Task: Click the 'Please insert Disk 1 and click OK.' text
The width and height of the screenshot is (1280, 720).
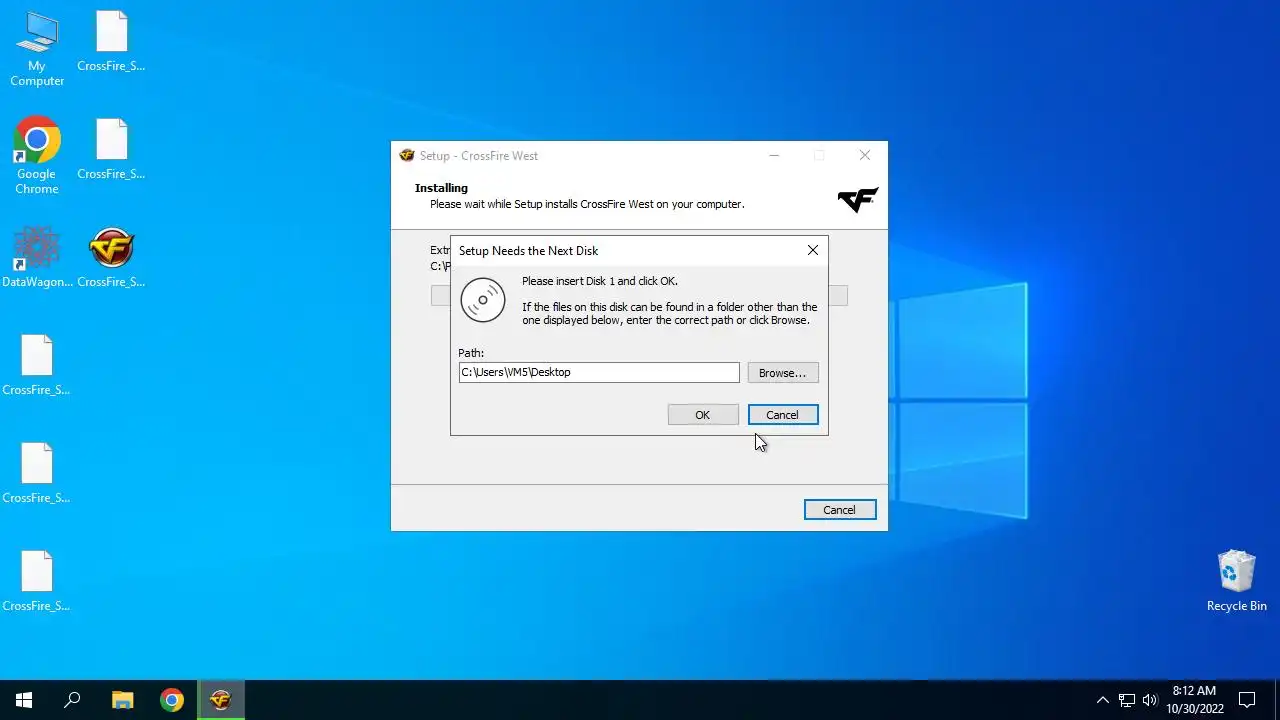Action: (x=600, y=281)
